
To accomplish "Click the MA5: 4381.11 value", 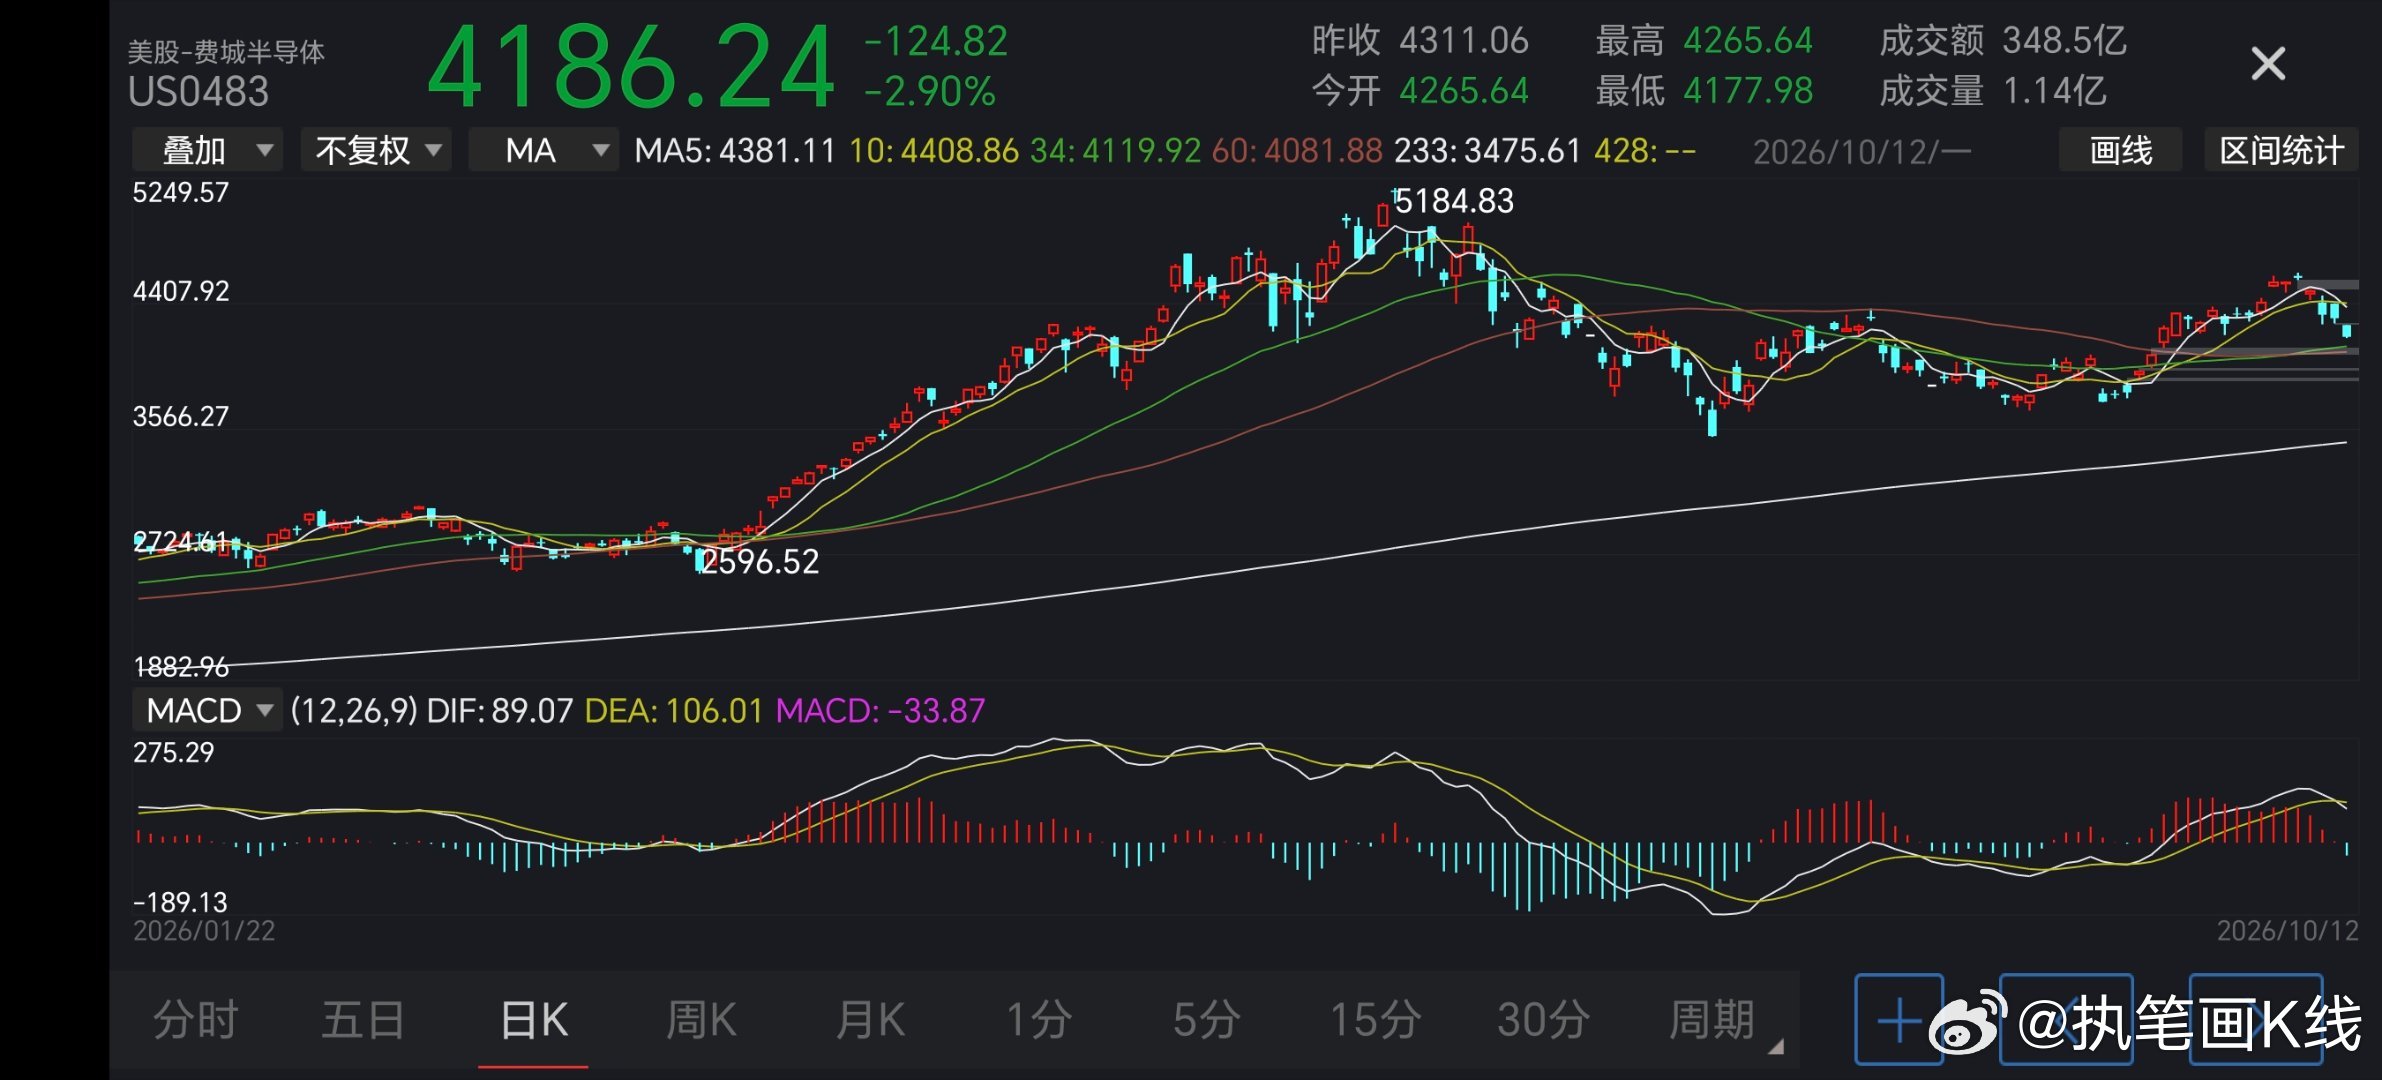I will pyautogui.click(x=735, y=151).
